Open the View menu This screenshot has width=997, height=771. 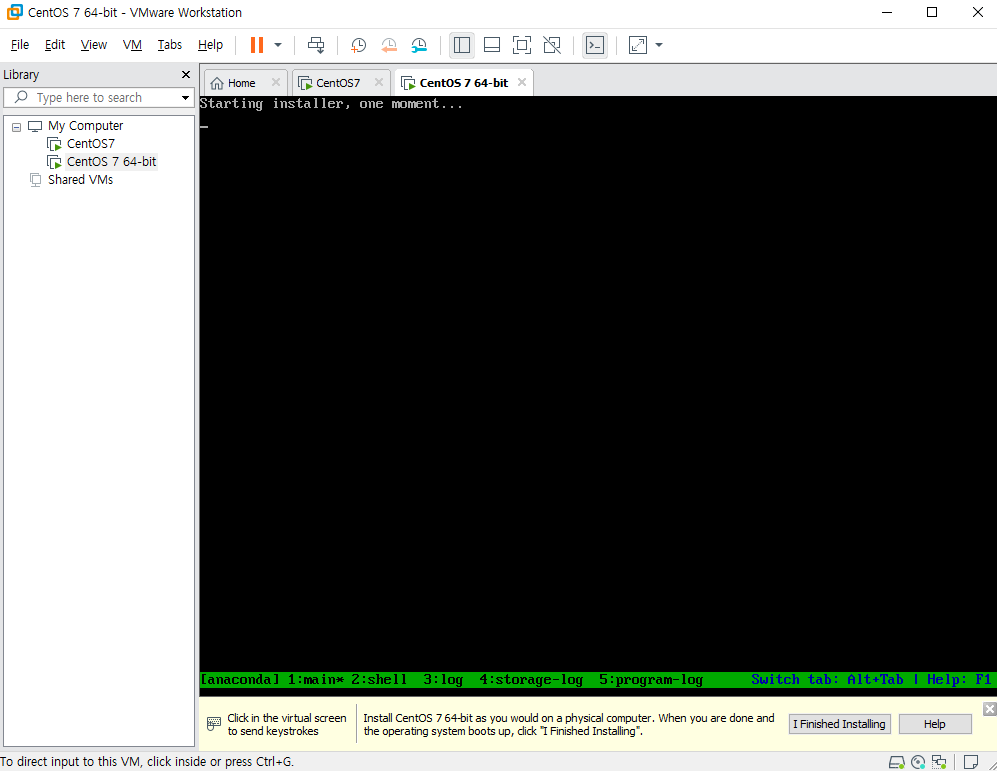point(93,44)
